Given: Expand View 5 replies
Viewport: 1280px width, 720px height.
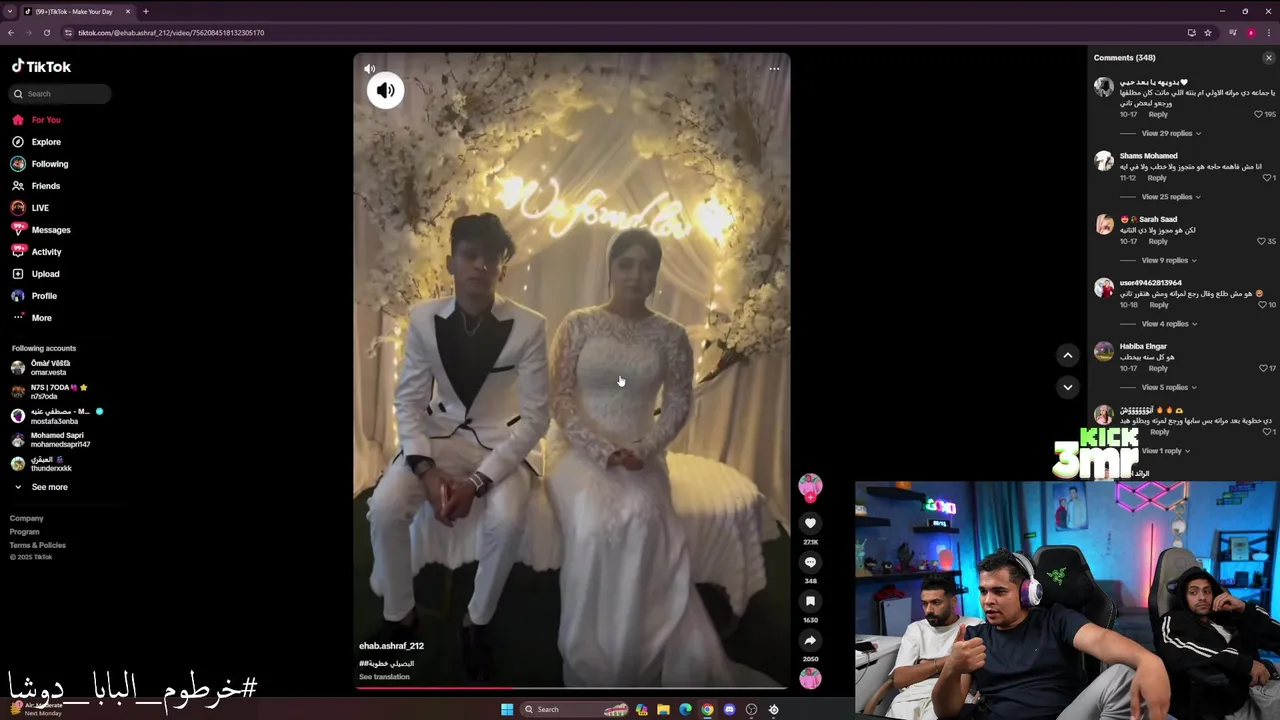Looking at the screenshot, I should click(1169, 387).
